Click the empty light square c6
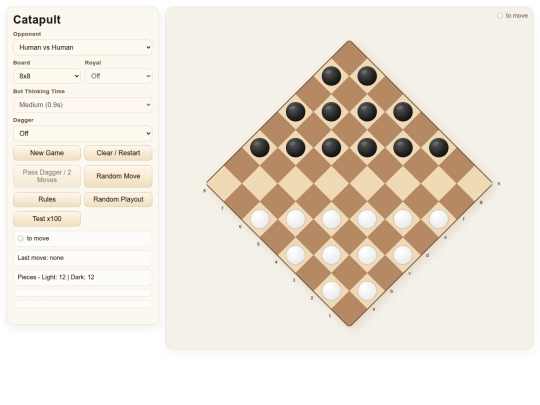The image size is (540, 405). 295,183
